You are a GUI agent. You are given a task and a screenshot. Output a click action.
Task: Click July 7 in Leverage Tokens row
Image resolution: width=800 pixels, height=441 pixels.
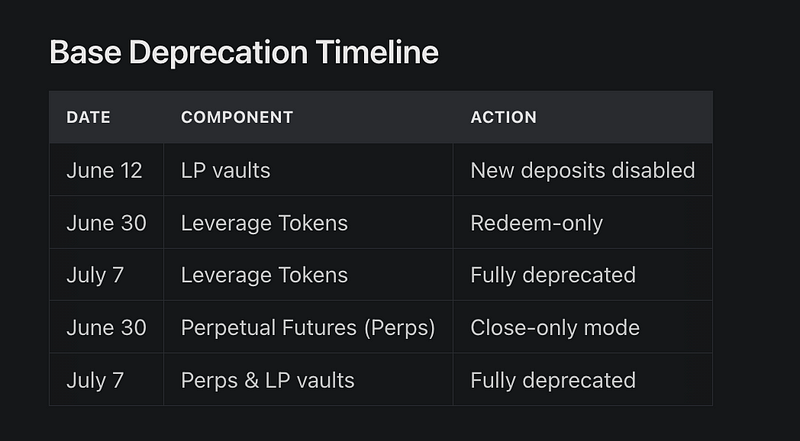95,275
